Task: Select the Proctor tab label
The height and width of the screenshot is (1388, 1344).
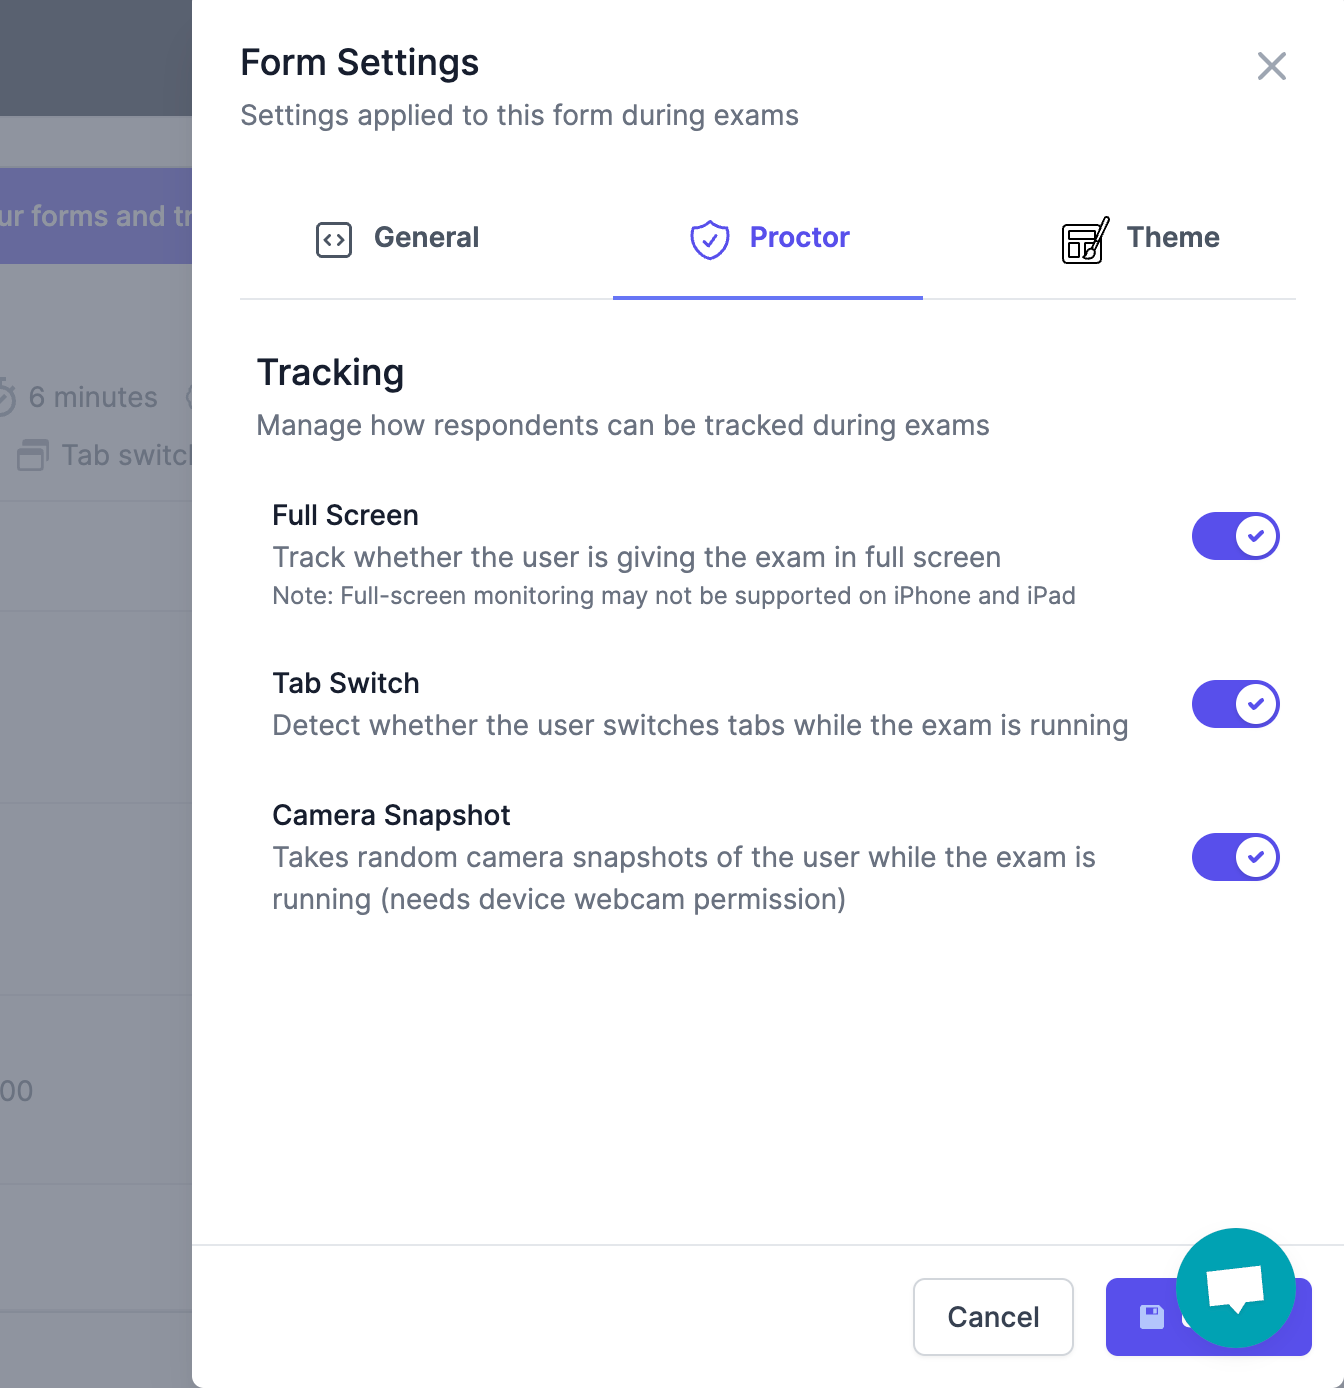Action: pos(800,237)
